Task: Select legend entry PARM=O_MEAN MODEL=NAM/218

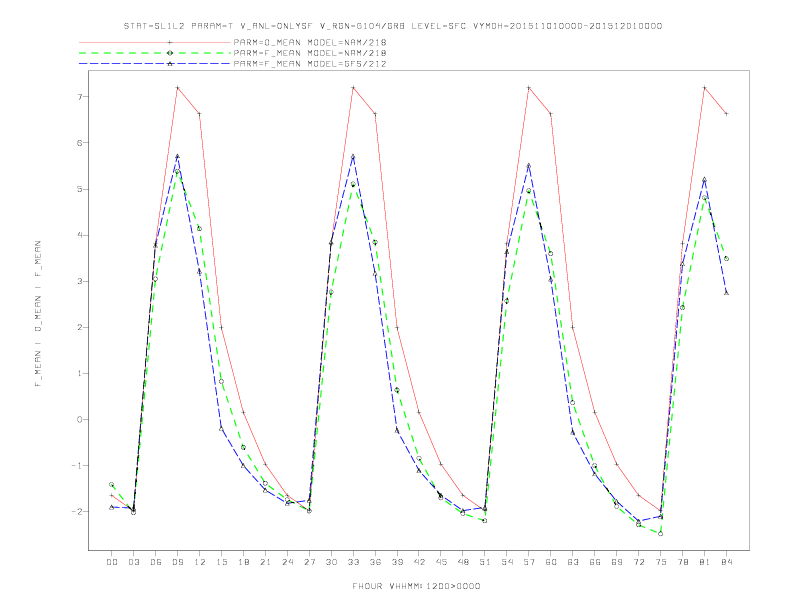Action: (310, 42)
